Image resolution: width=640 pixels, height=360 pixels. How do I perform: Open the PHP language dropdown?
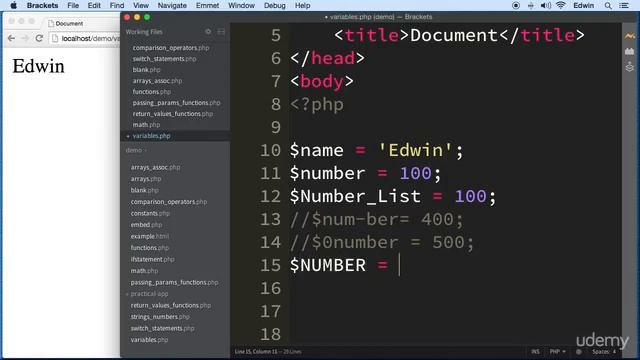pos(558,351)
